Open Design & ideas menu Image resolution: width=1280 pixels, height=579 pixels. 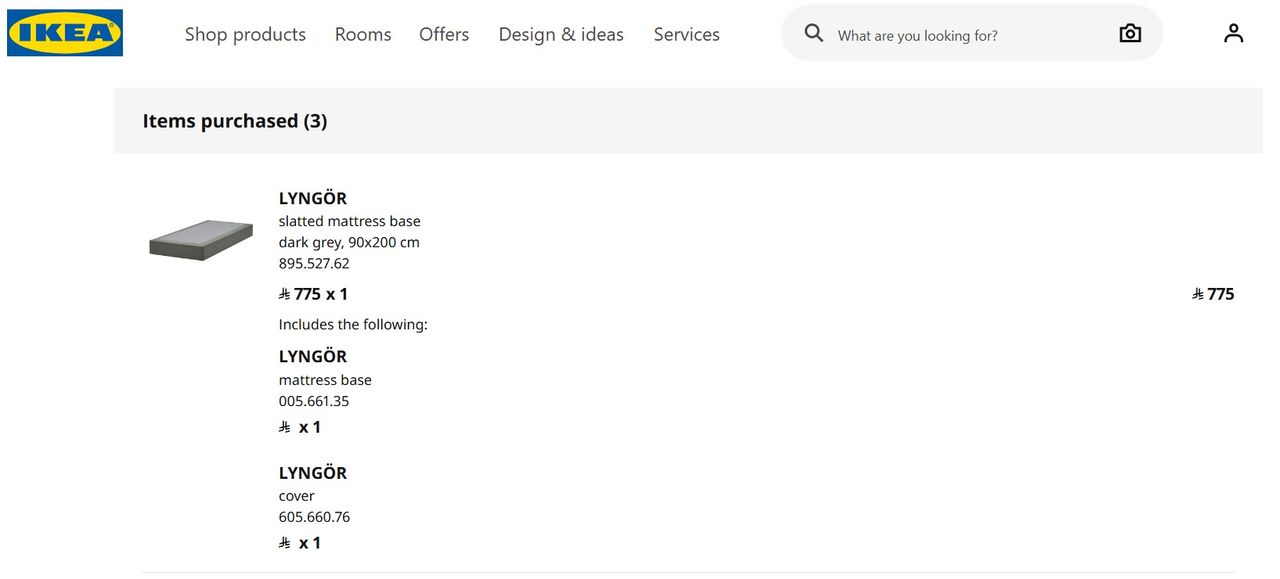561,34
